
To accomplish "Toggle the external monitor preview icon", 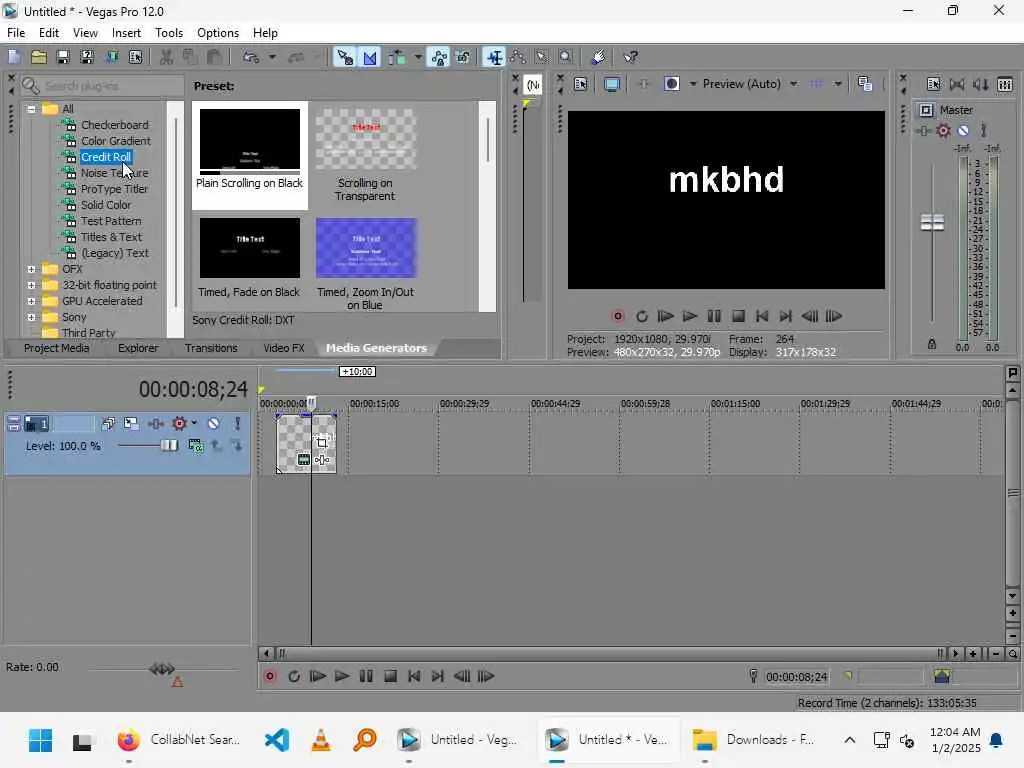I will click(612, 84).
